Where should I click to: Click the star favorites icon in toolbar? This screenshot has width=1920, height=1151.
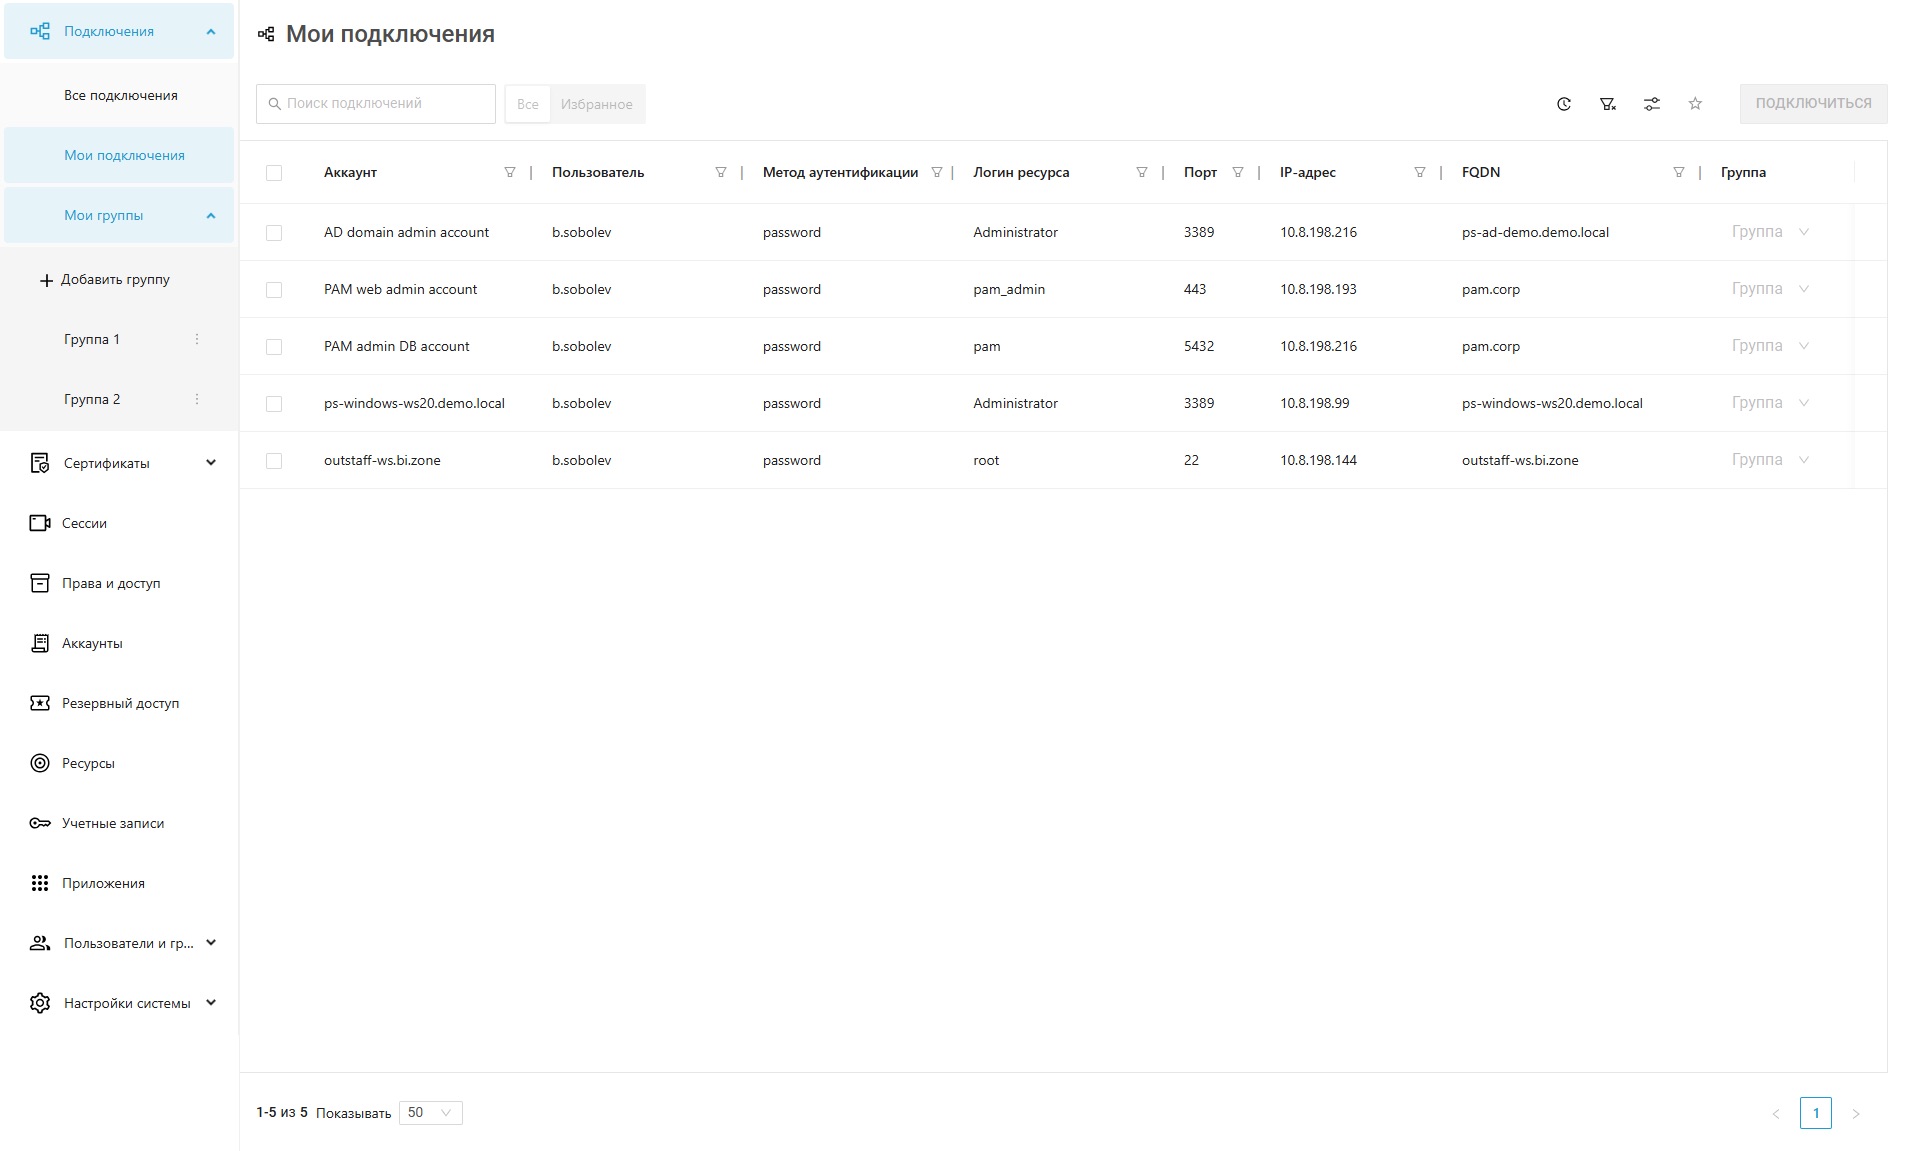(x=1695, y=104)
